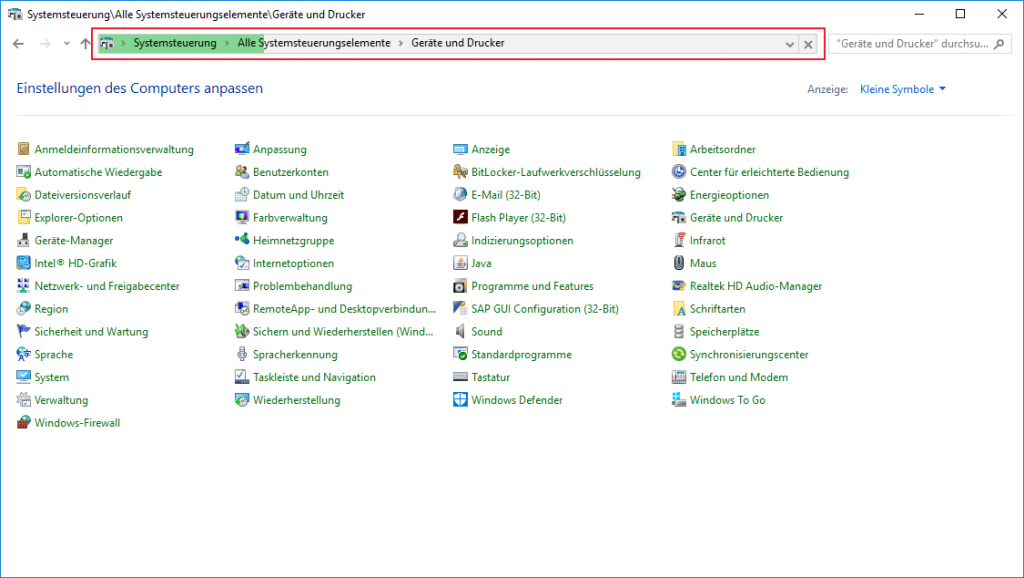This screenshot has height=578, width=1024.
Task: Open the Kleine Symbole view dropdown
Action: (903, 89)
